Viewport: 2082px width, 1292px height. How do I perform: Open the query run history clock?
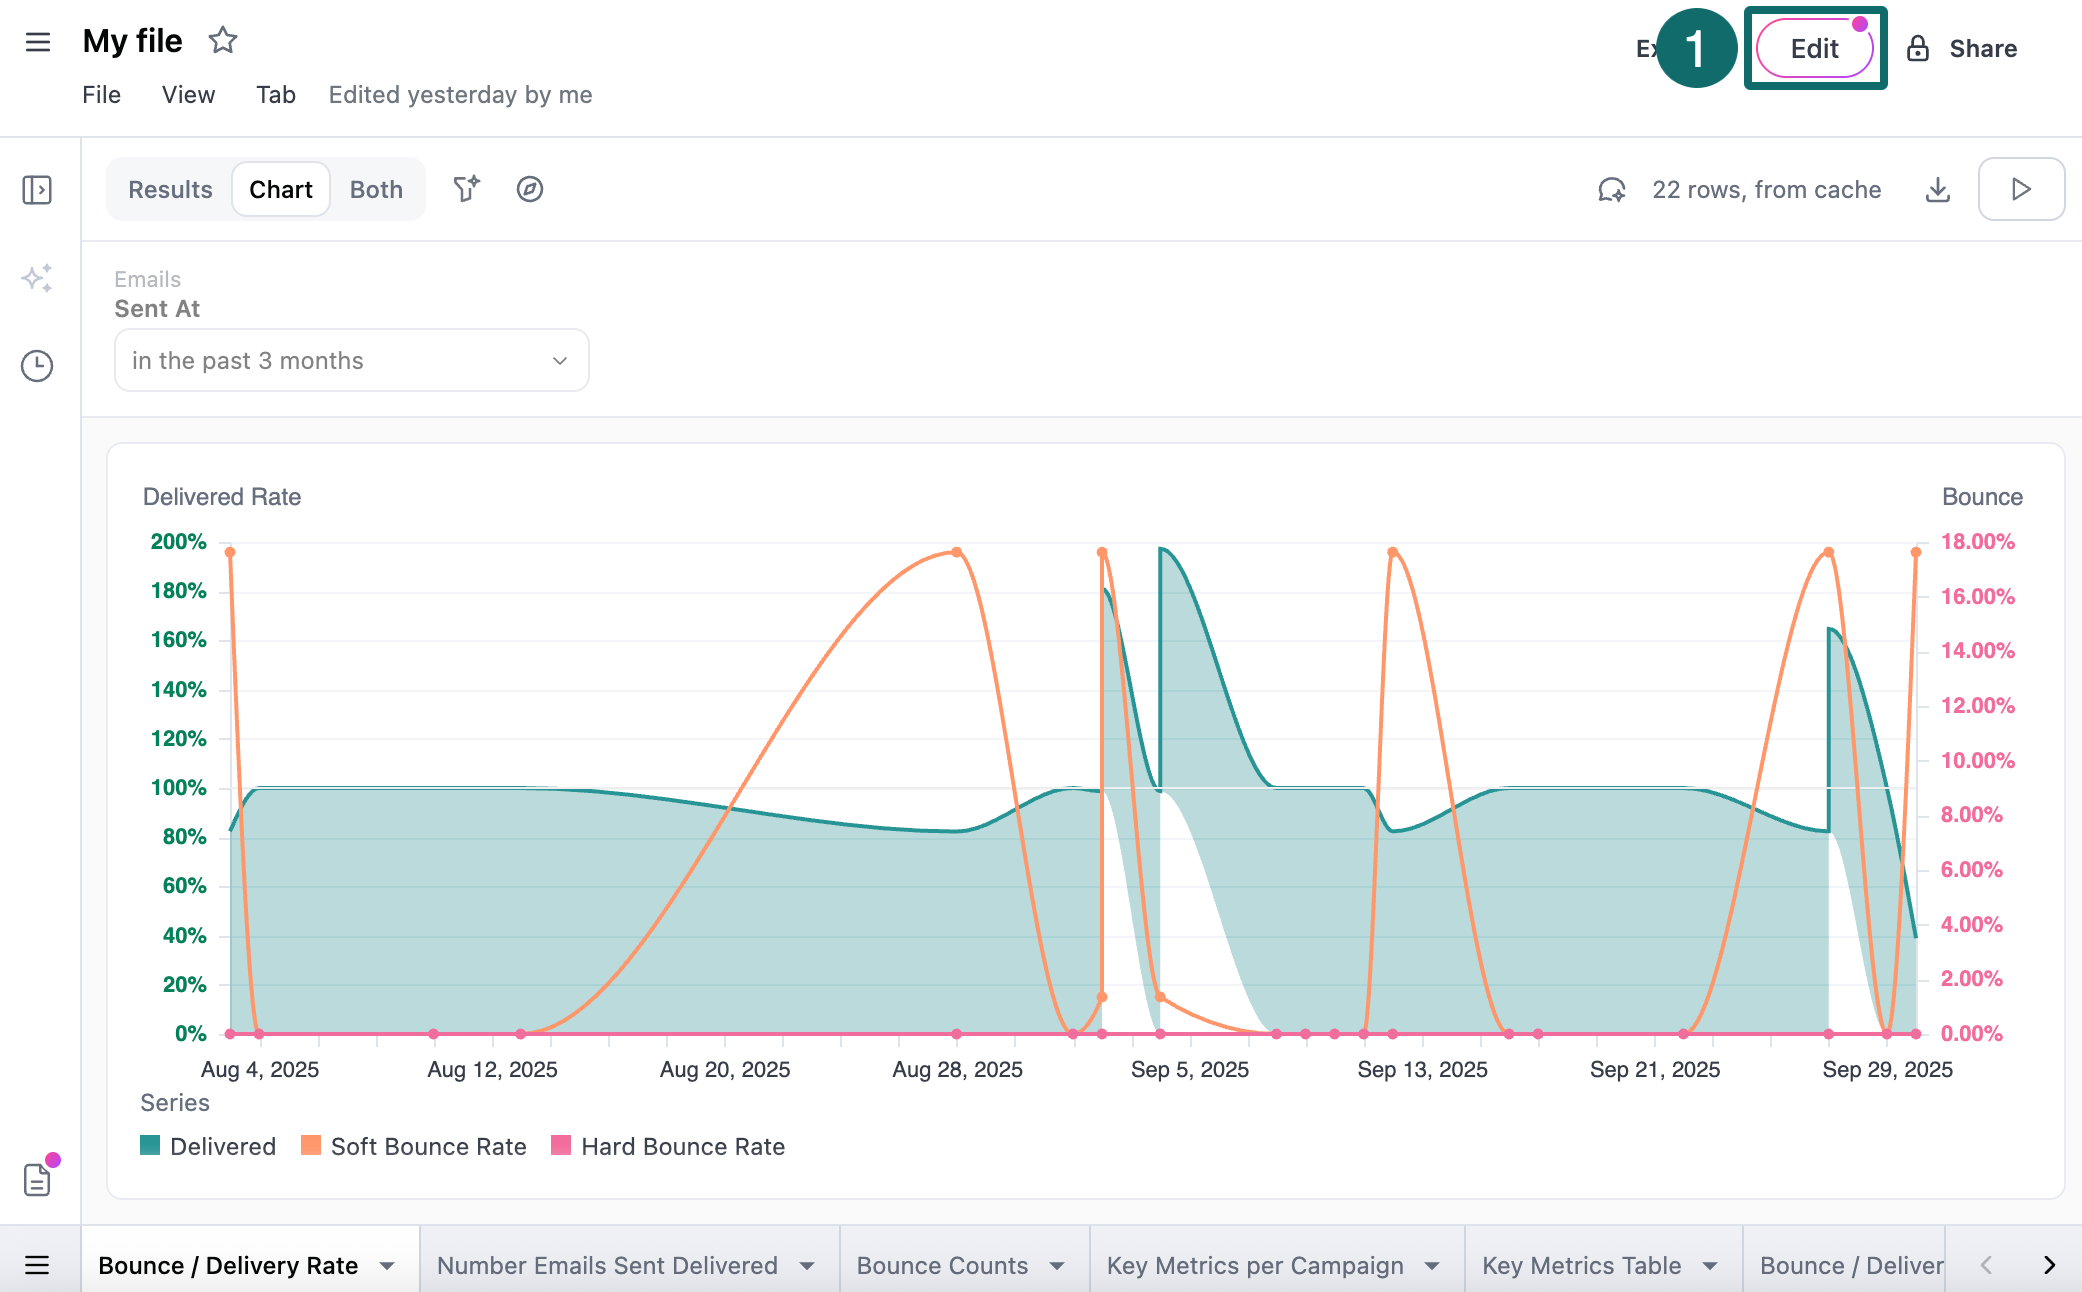pyautogui.click(x=37, y=367)
